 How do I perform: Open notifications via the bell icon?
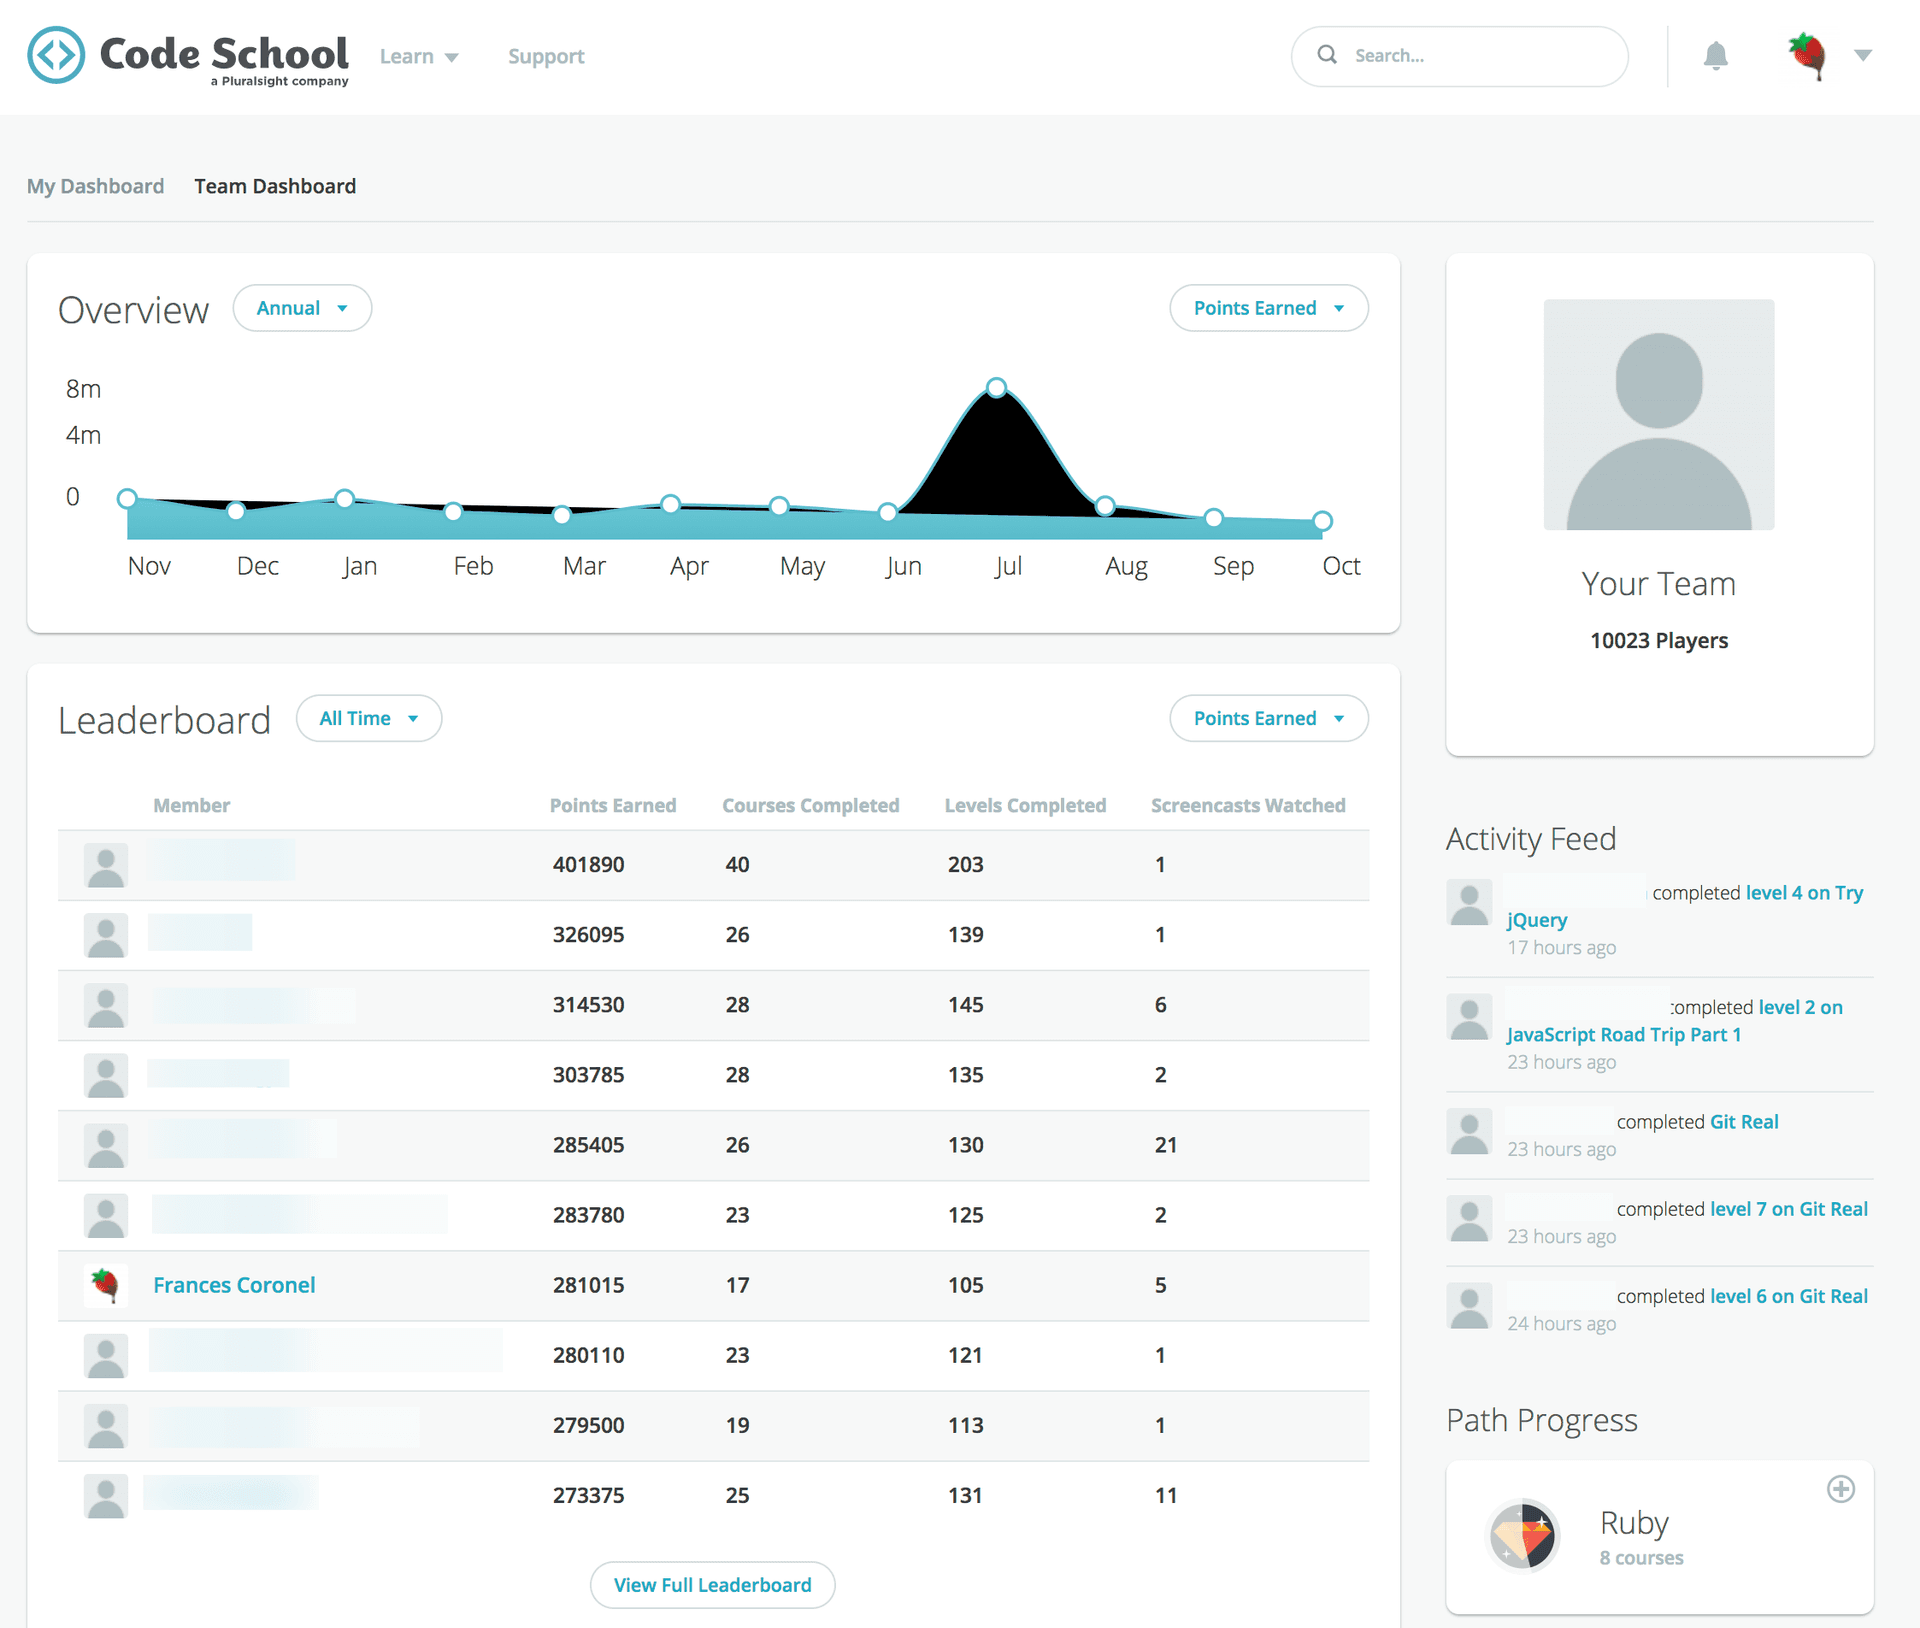[1717, 56]
